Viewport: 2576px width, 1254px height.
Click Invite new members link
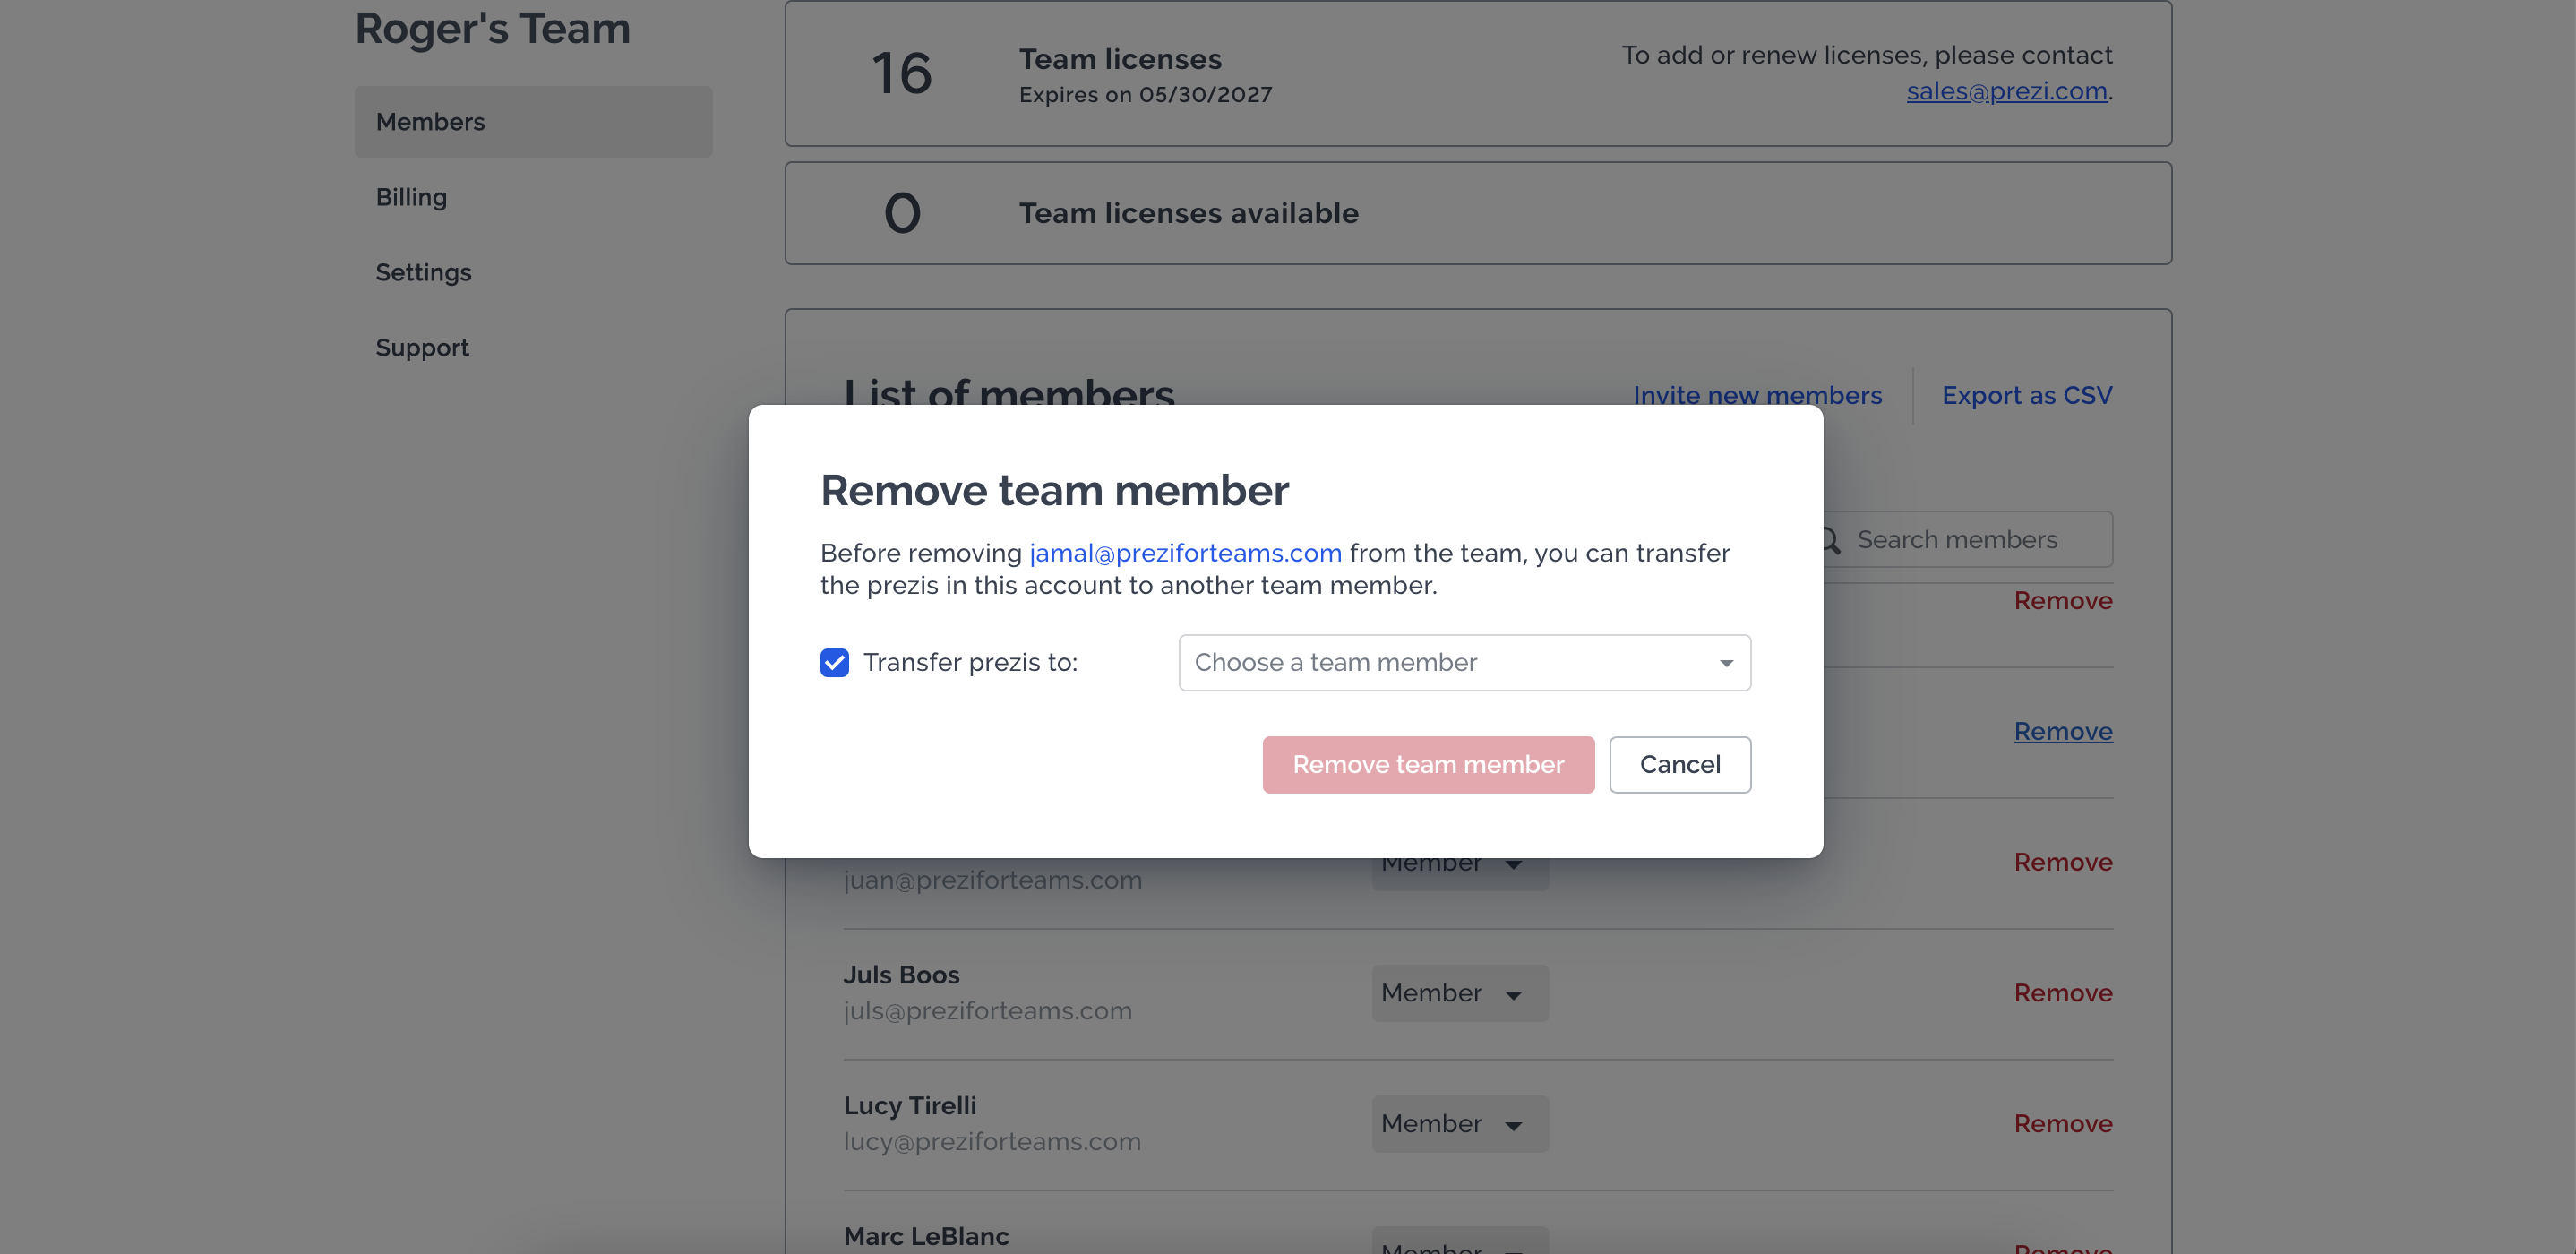point(1757,395)
